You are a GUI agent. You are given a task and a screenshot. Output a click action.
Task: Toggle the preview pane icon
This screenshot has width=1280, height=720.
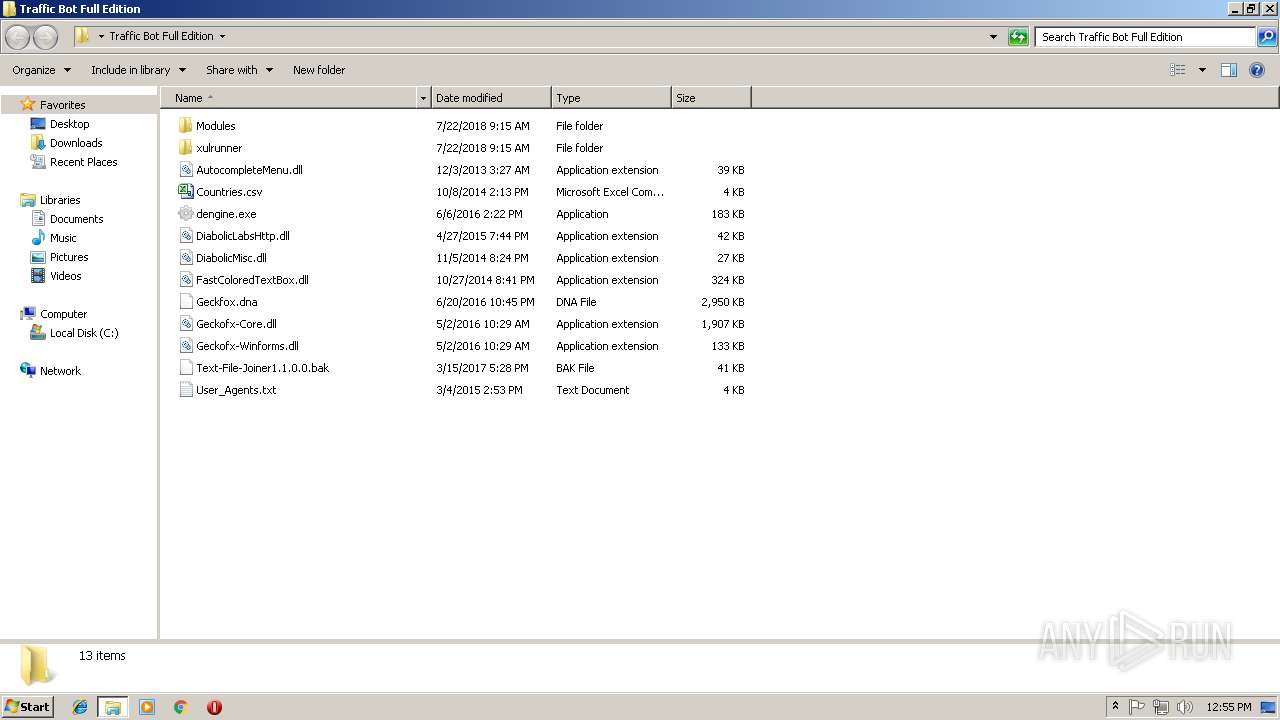pos(1229,70)
